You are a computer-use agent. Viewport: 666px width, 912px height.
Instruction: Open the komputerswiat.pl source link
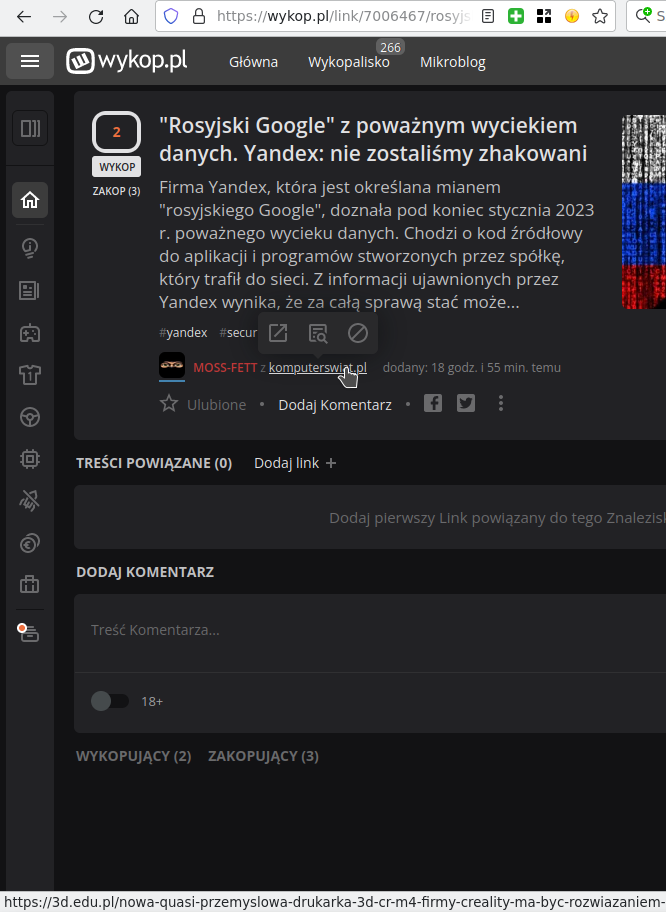click(318, 368)
